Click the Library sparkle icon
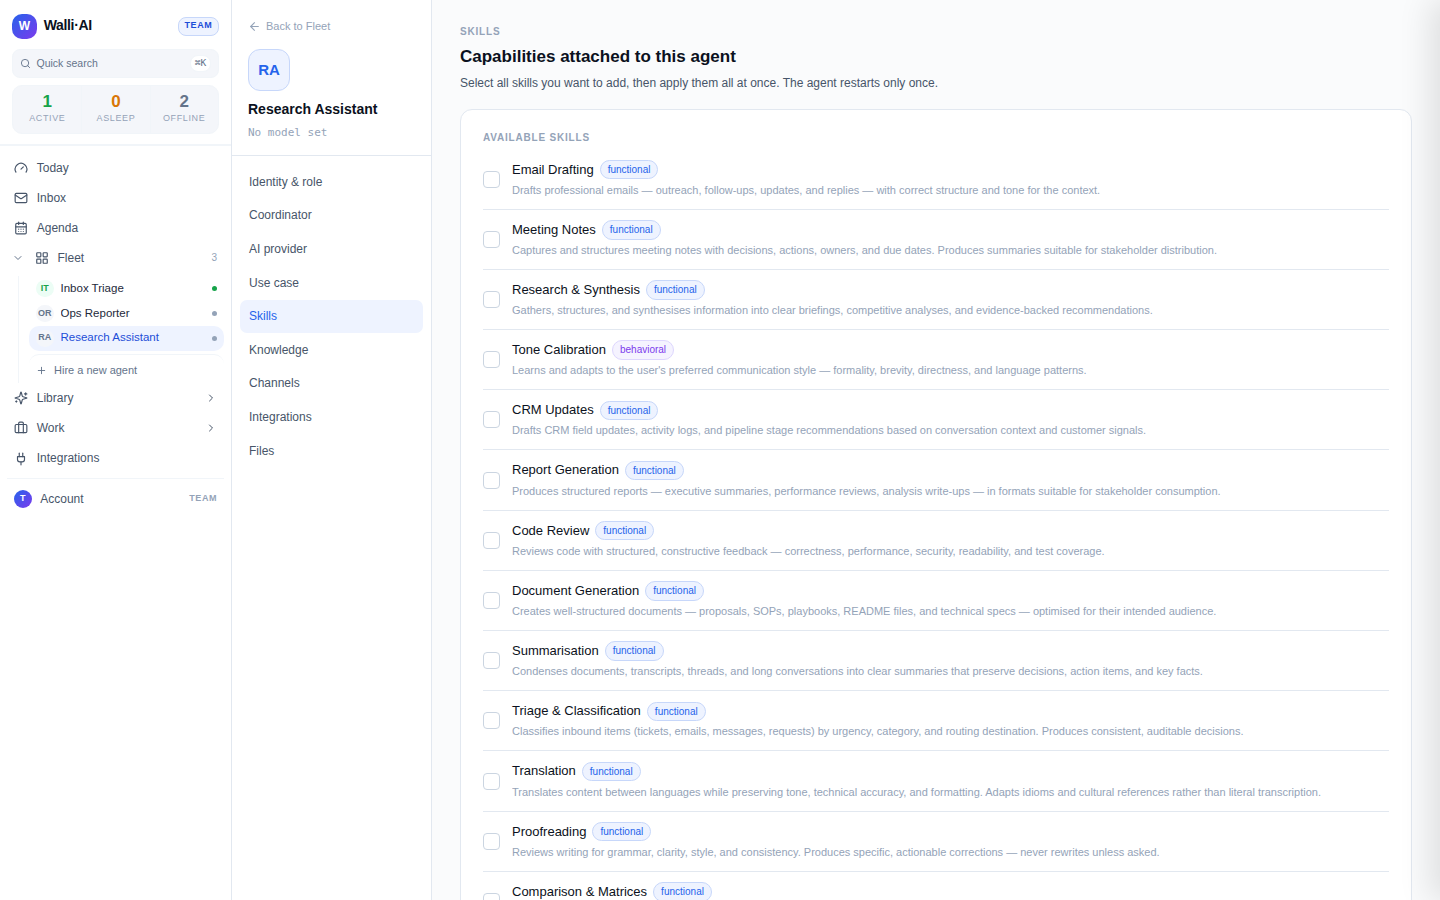1440x900 pixels. coord(21,398)
